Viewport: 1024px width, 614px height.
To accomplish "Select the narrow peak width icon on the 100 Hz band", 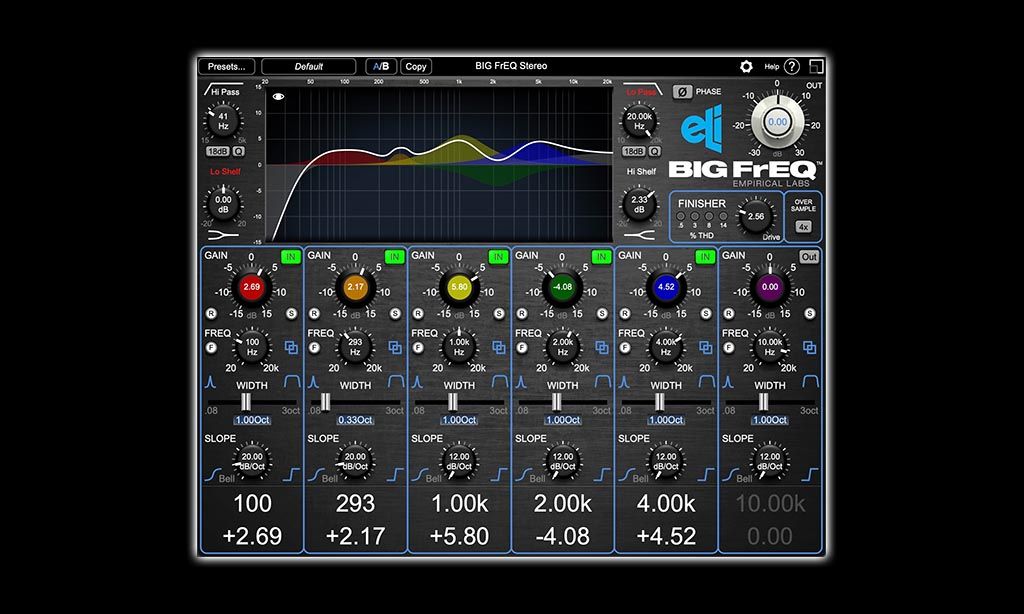I will click(x=210, y=381).
